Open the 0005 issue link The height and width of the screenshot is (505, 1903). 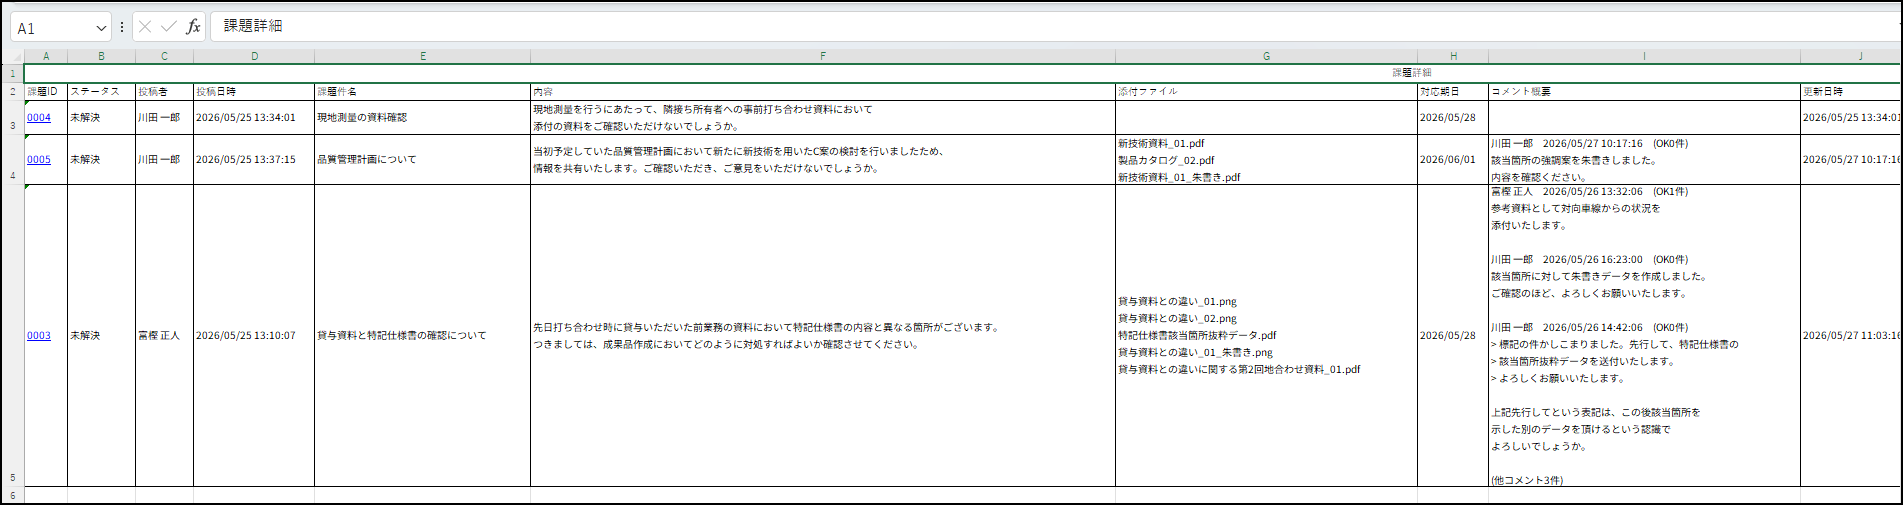coord(39,160)
